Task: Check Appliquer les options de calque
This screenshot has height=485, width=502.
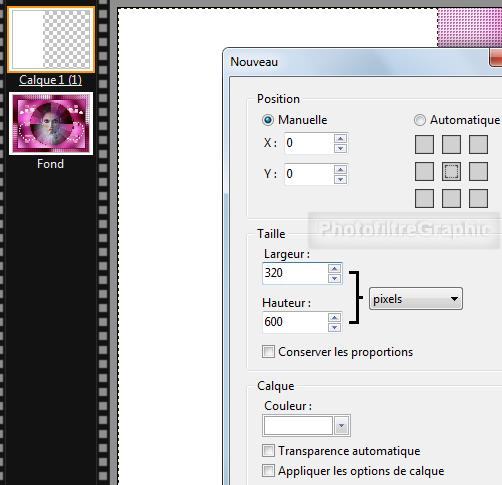Action: point(268,471)
